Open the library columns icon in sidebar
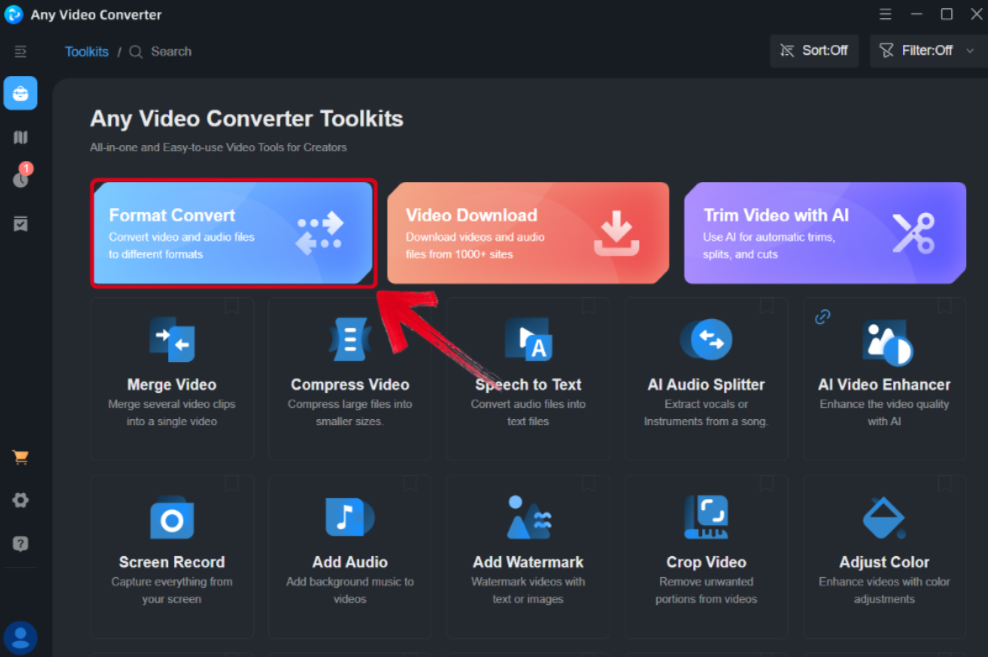The height and width of the screenshot is (657, 988). 20,137
